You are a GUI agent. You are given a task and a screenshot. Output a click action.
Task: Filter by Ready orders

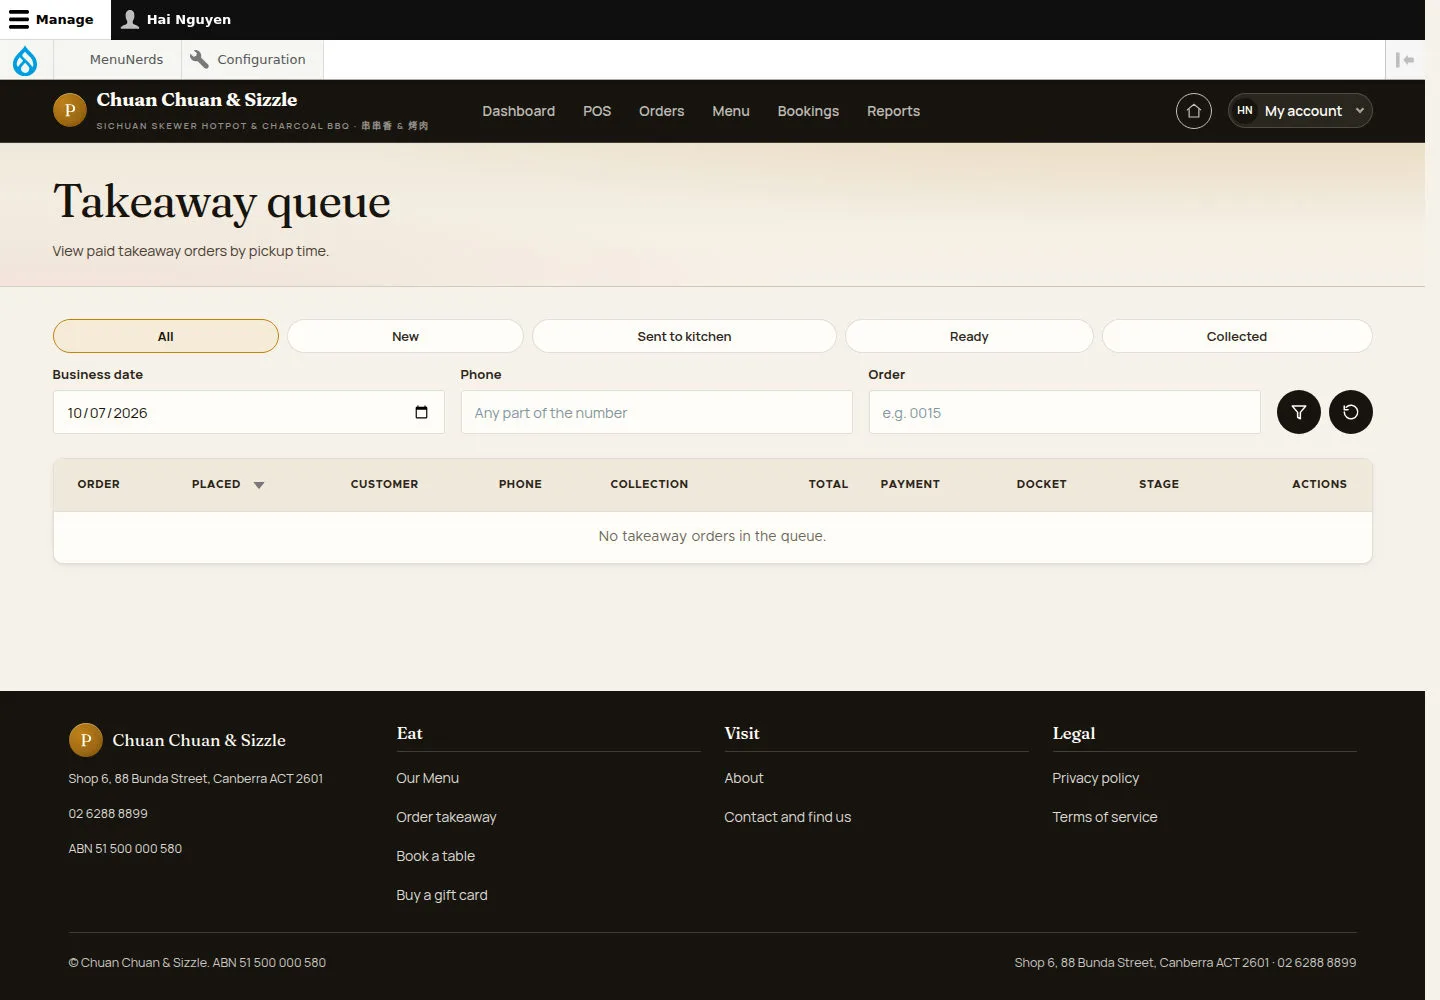[x=969, y=336]
